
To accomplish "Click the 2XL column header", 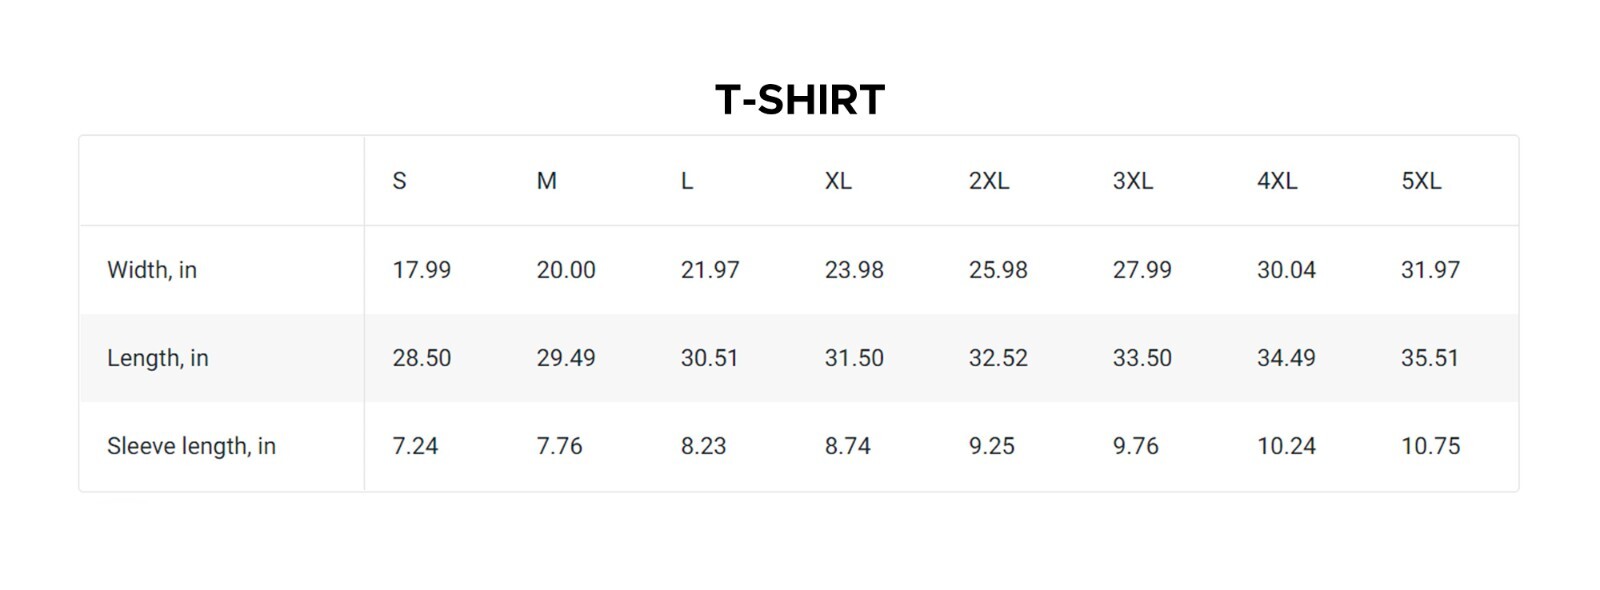I will pyautogui.click(x=988, y=181).
